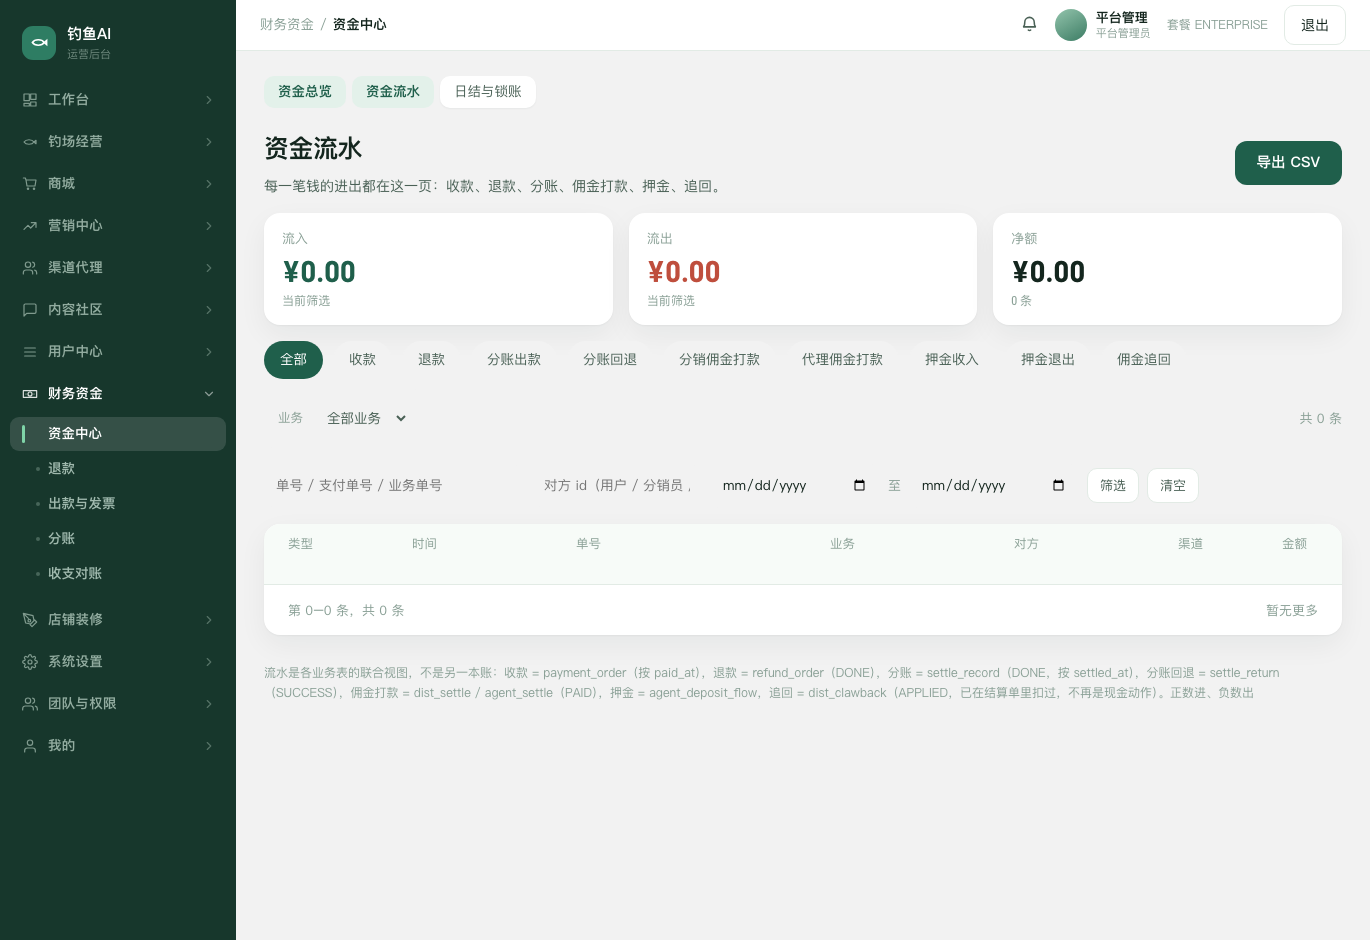
Task: Click the user avatar in the header
Action: tap(1071, 25)
